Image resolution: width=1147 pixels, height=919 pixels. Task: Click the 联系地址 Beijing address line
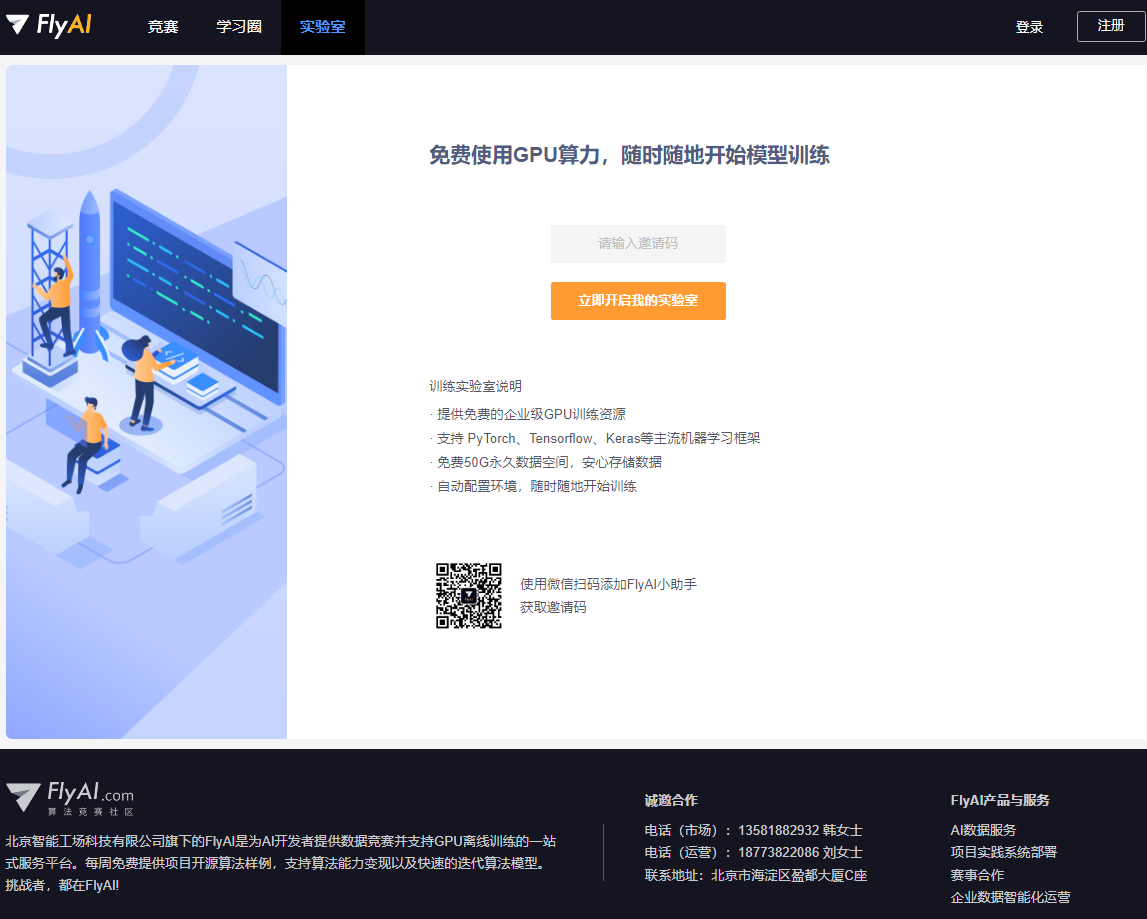point(756,875)
